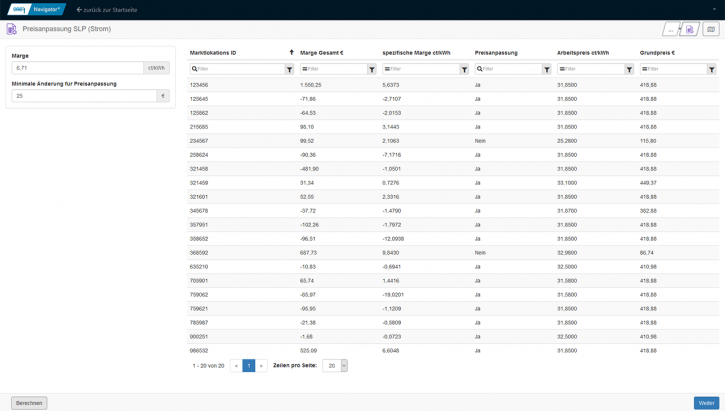Click the Weiter button
725x411 pixels.
[706, 403]
